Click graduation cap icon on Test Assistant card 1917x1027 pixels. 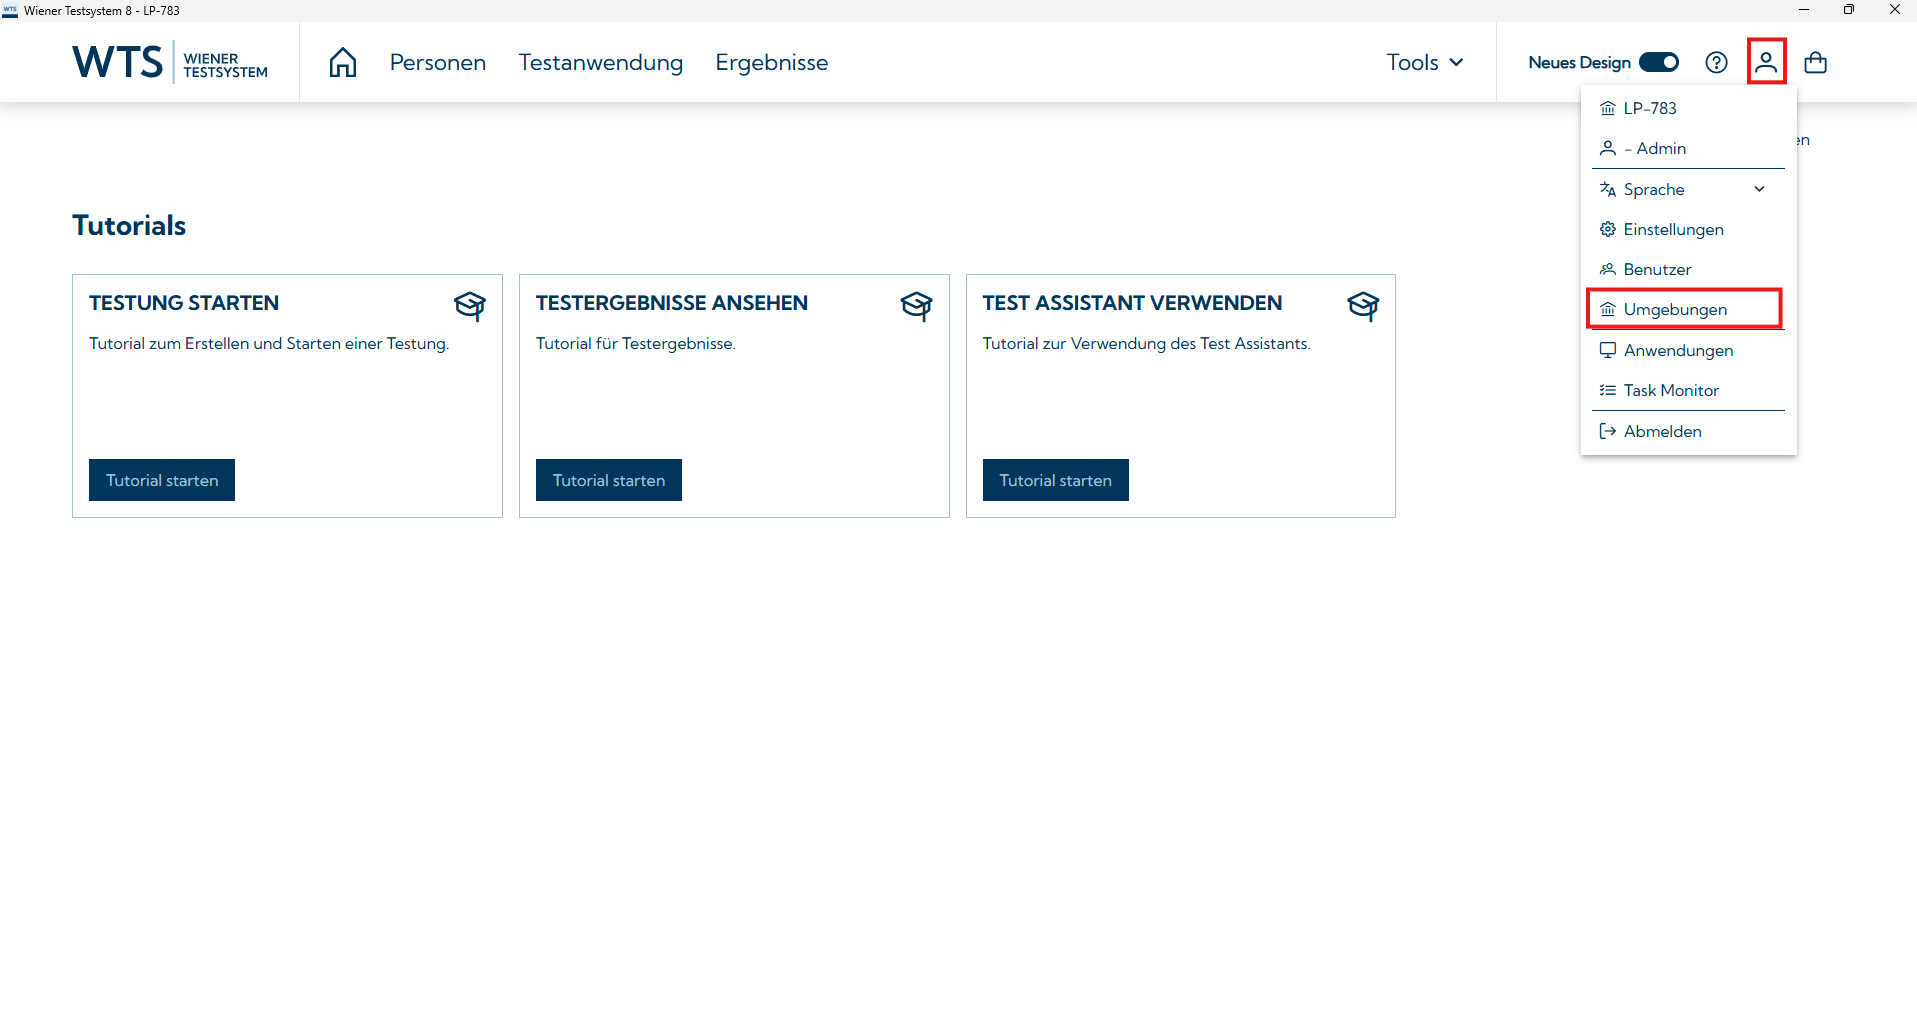point(1363,305)
